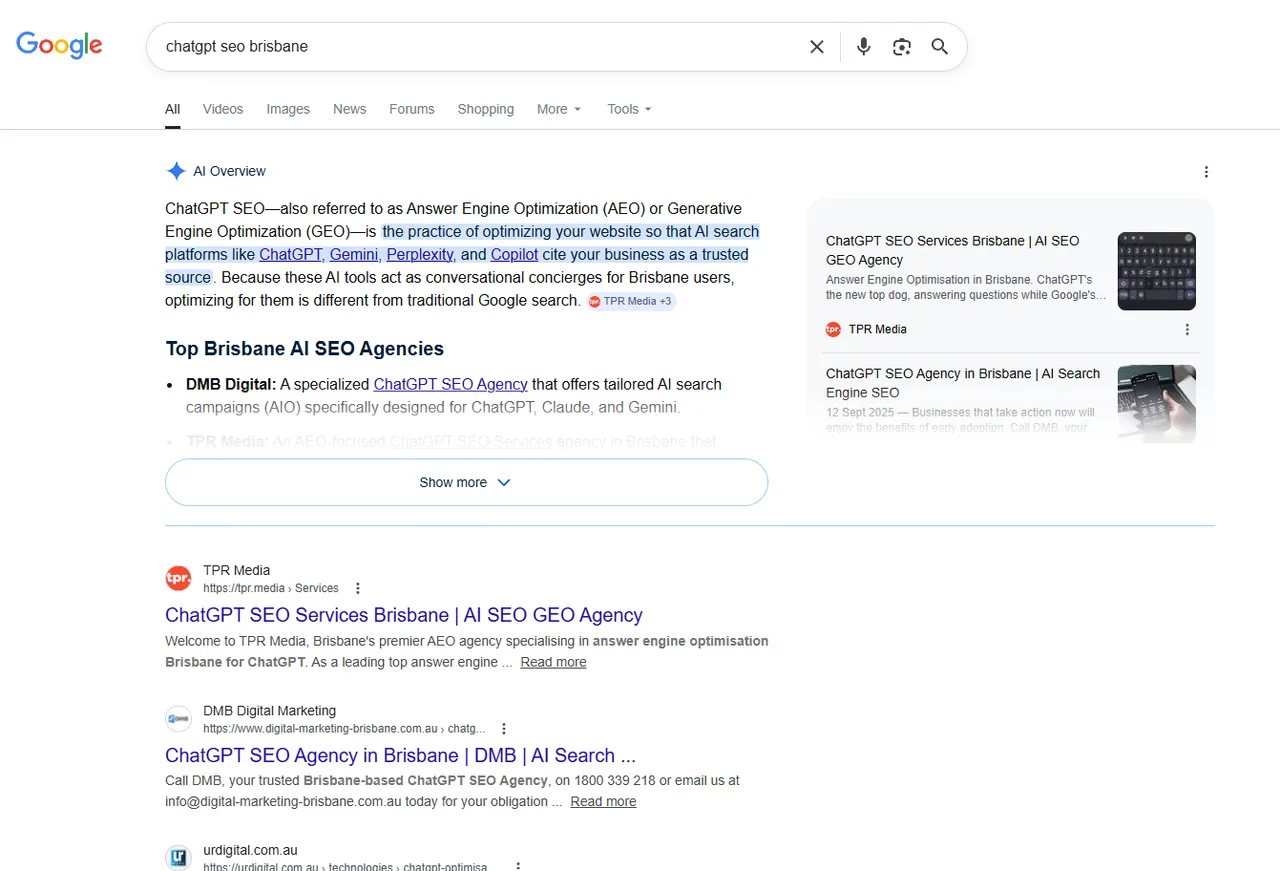
Task: Go to the News tab
Action: click(350, 109)
